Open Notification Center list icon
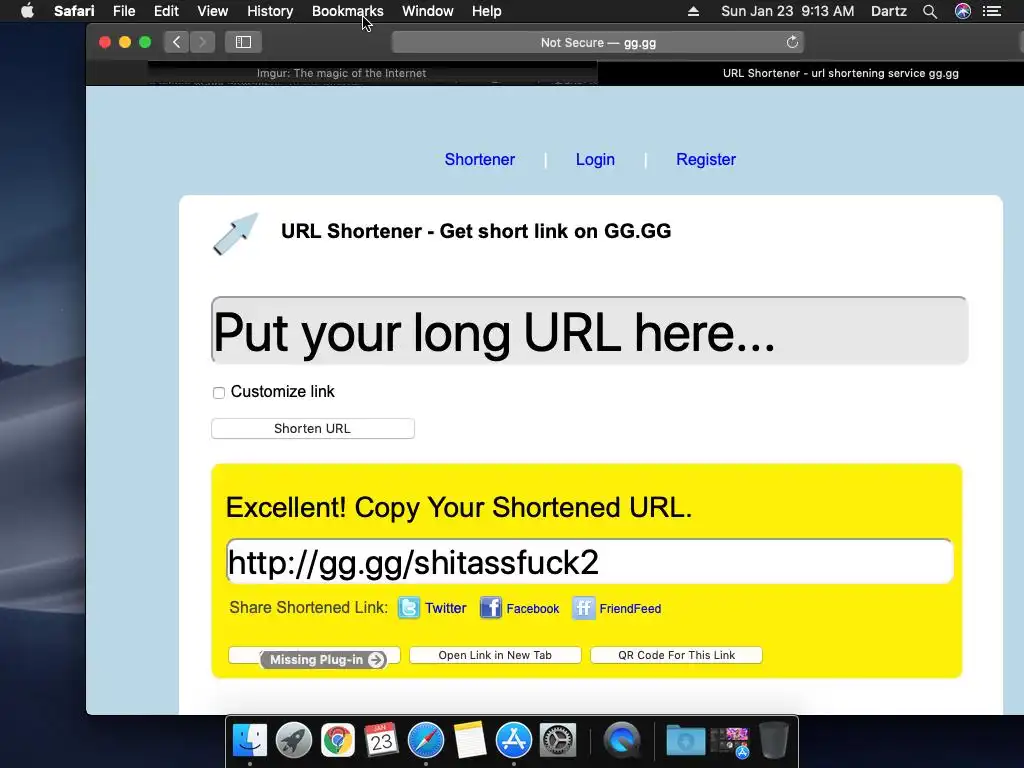The width and height of the screenshot is (1024, 768). pos(992,11)
